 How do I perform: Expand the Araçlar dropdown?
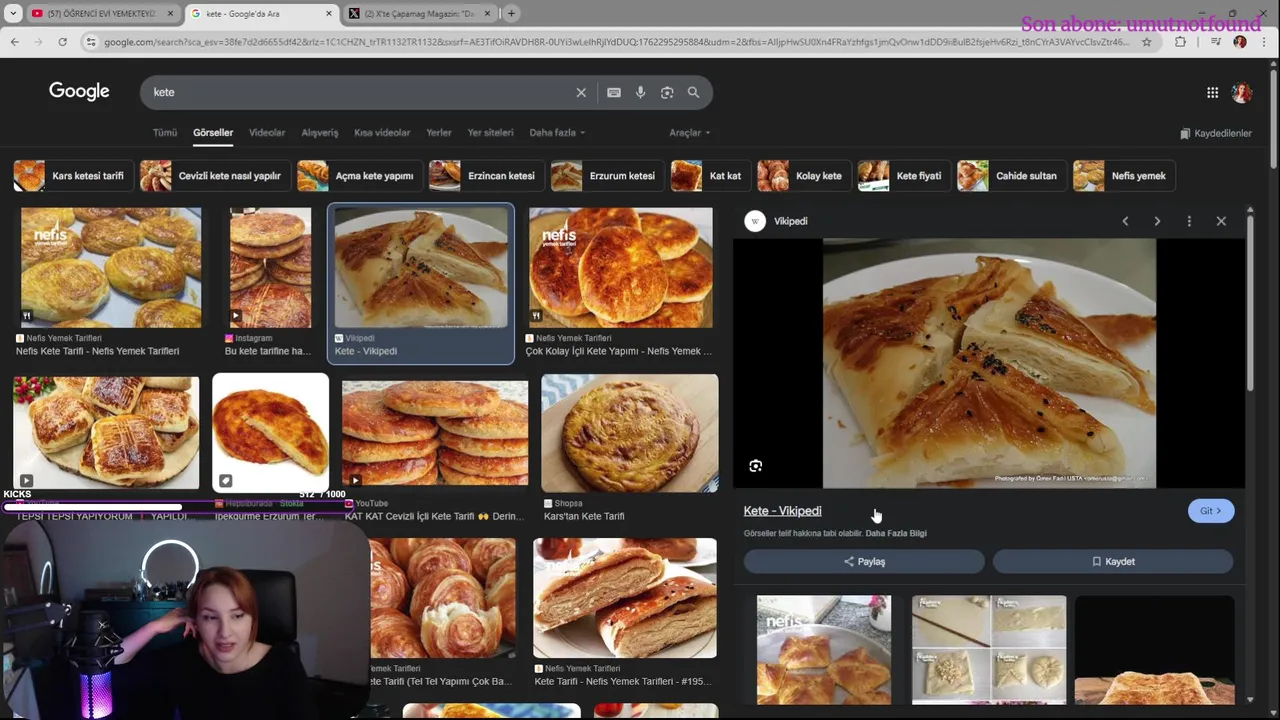[x=690, y=133]
